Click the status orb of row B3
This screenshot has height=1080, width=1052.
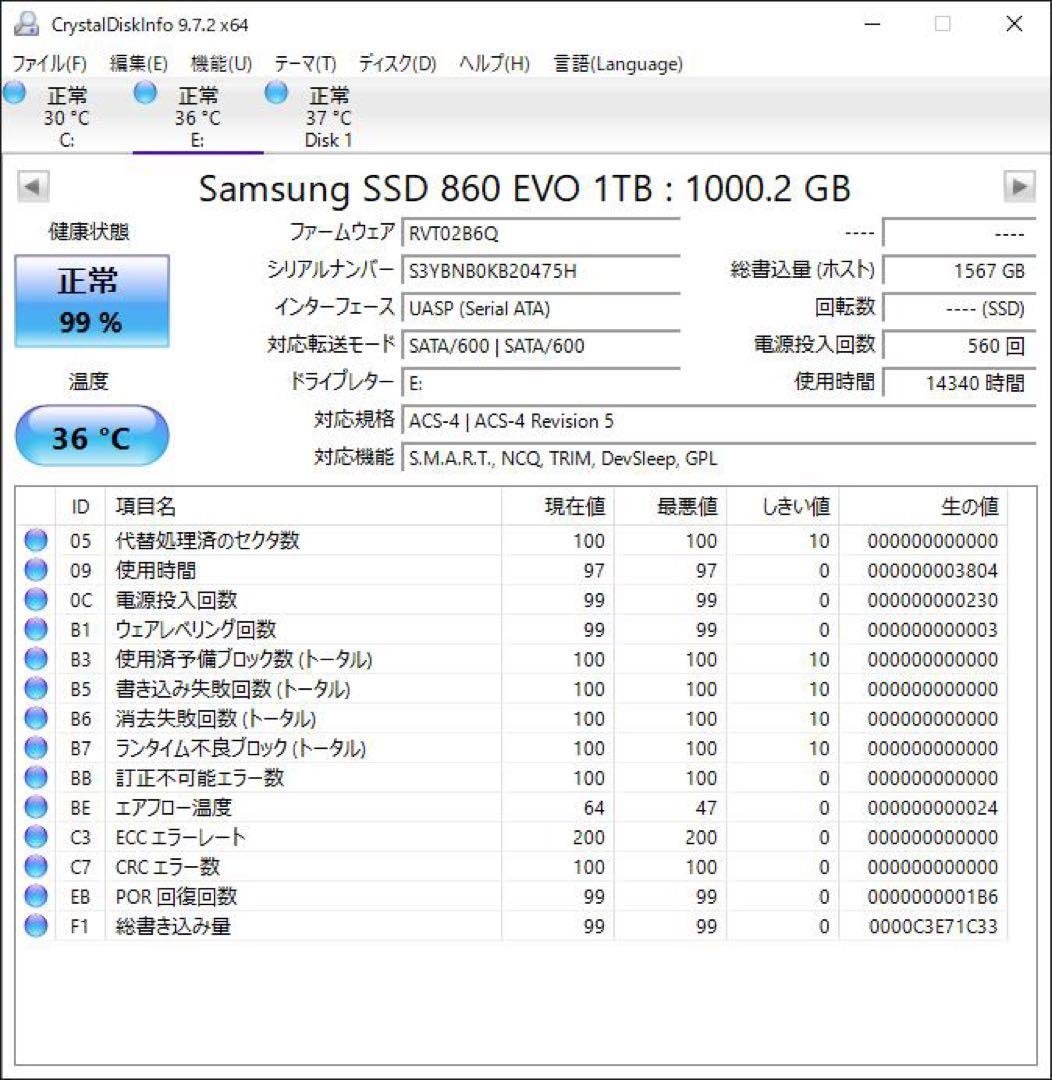36,659
